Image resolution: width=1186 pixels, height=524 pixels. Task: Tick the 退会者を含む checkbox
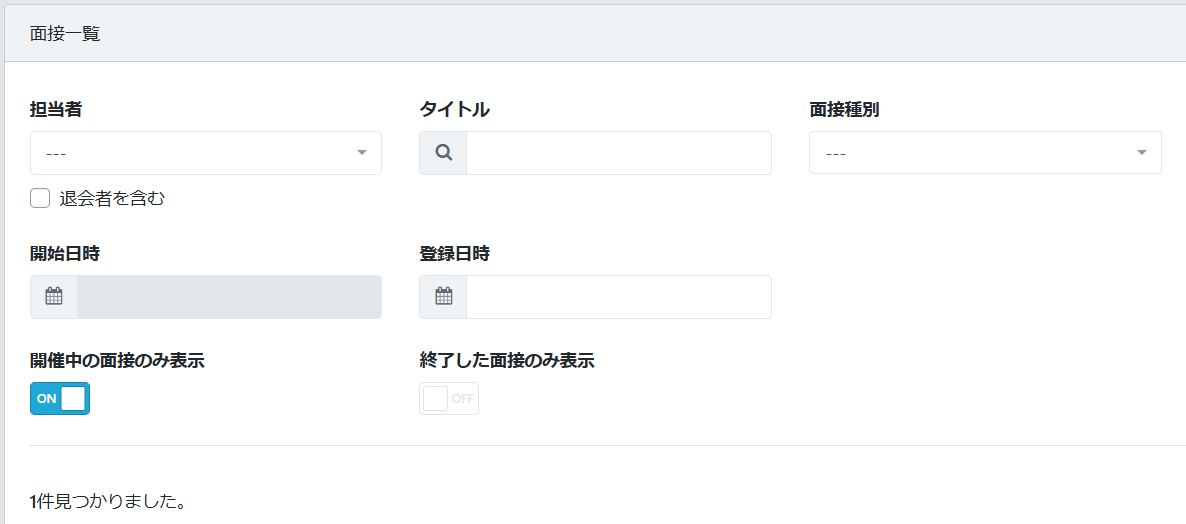click(40, 198)
